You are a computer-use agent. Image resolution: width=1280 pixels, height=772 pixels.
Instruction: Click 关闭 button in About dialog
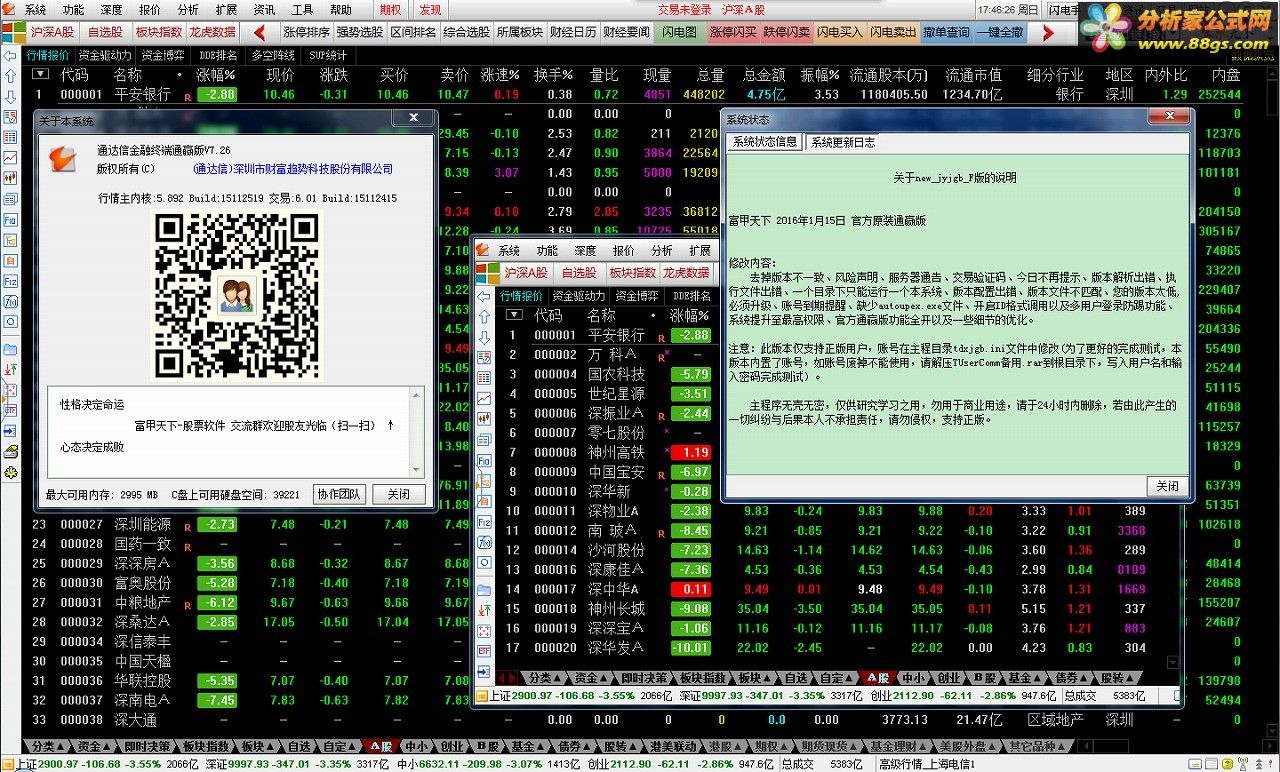click(x=398, y=494)
